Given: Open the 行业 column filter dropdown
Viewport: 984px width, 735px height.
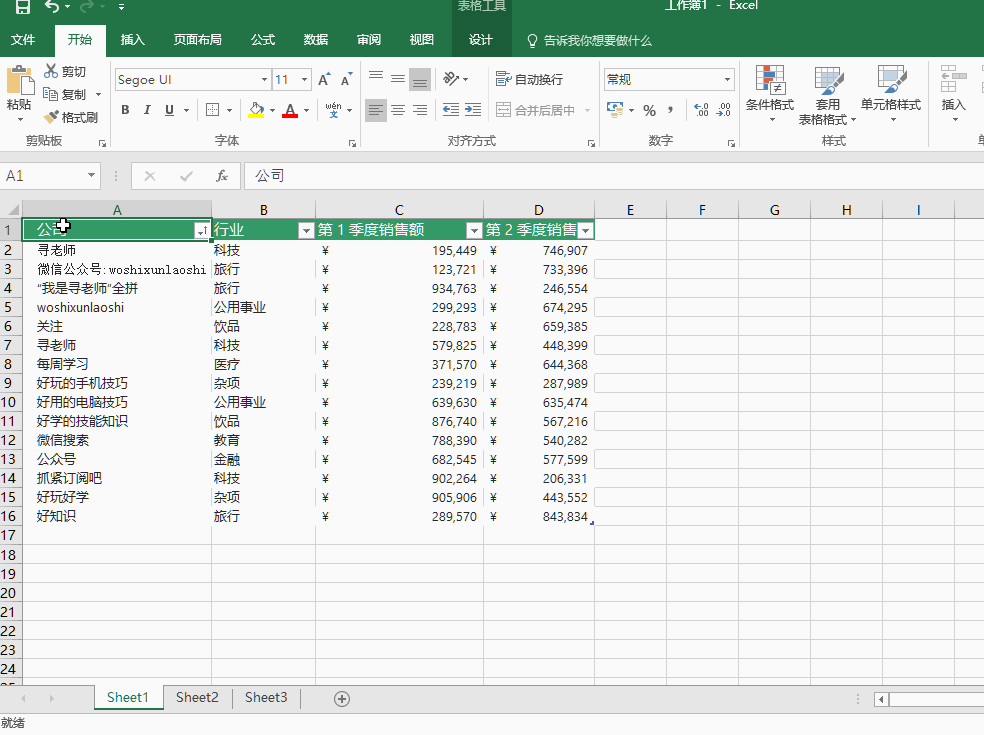Looking at the screenshot, I should [306, 231].
